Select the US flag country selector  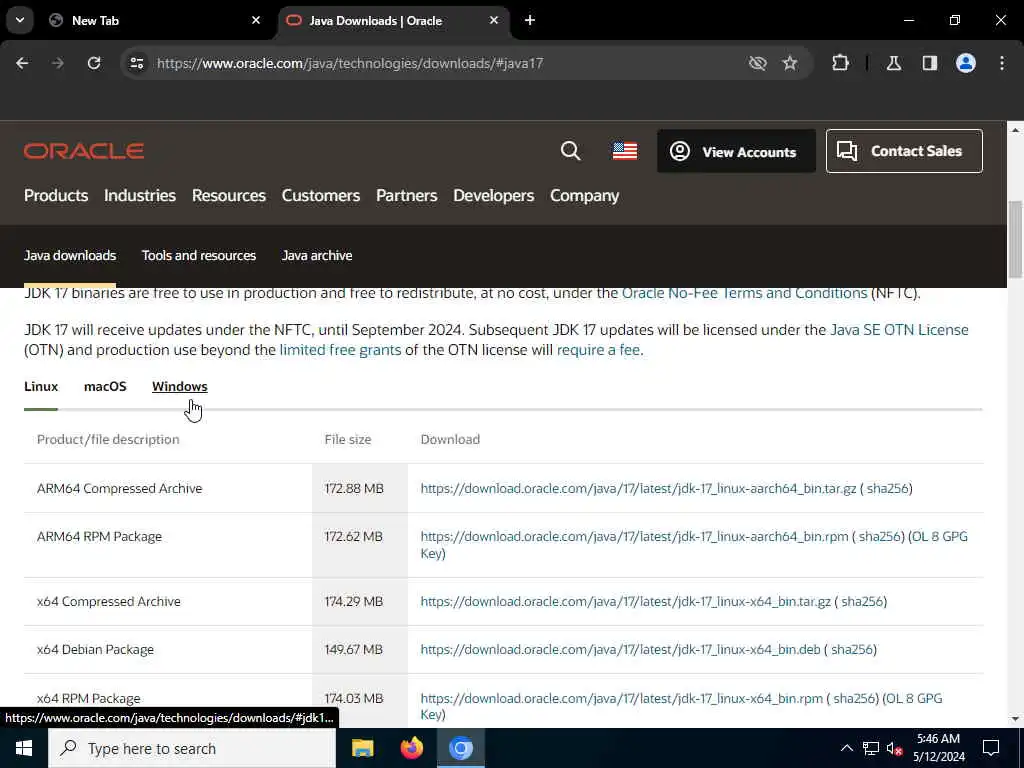pos(625,151)
